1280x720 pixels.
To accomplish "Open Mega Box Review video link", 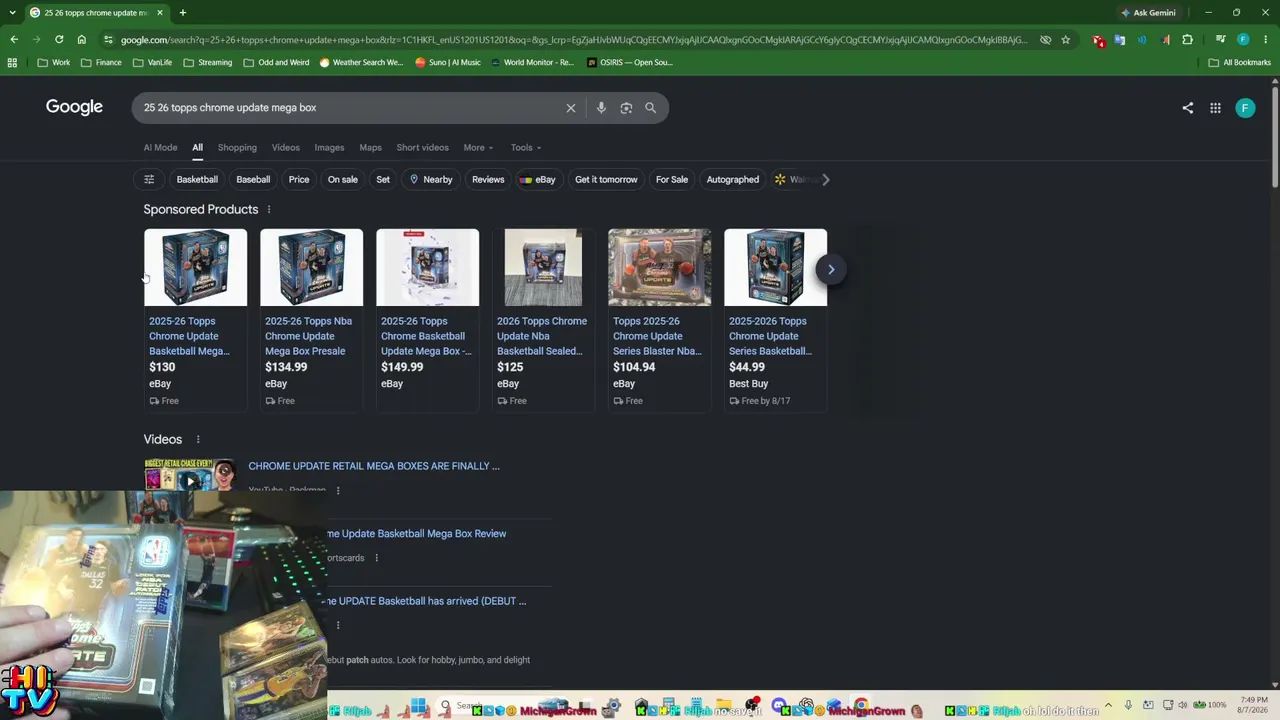I will pos(416,534).
